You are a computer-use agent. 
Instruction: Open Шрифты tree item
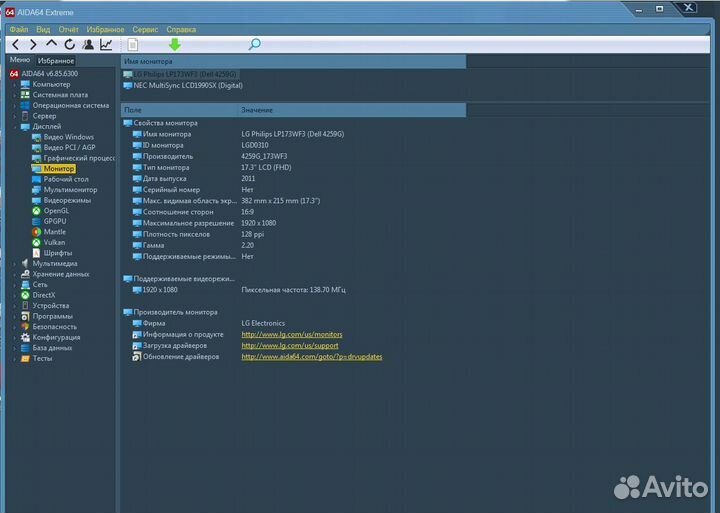coord(52,253)
